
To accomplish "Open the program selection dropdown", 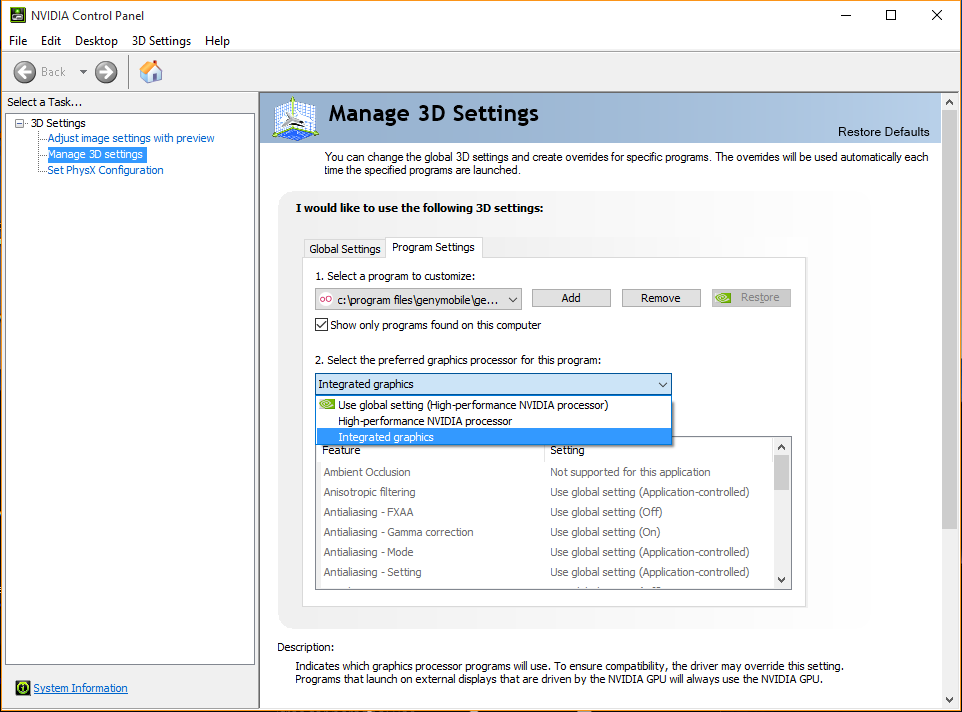I will point(418,299).
